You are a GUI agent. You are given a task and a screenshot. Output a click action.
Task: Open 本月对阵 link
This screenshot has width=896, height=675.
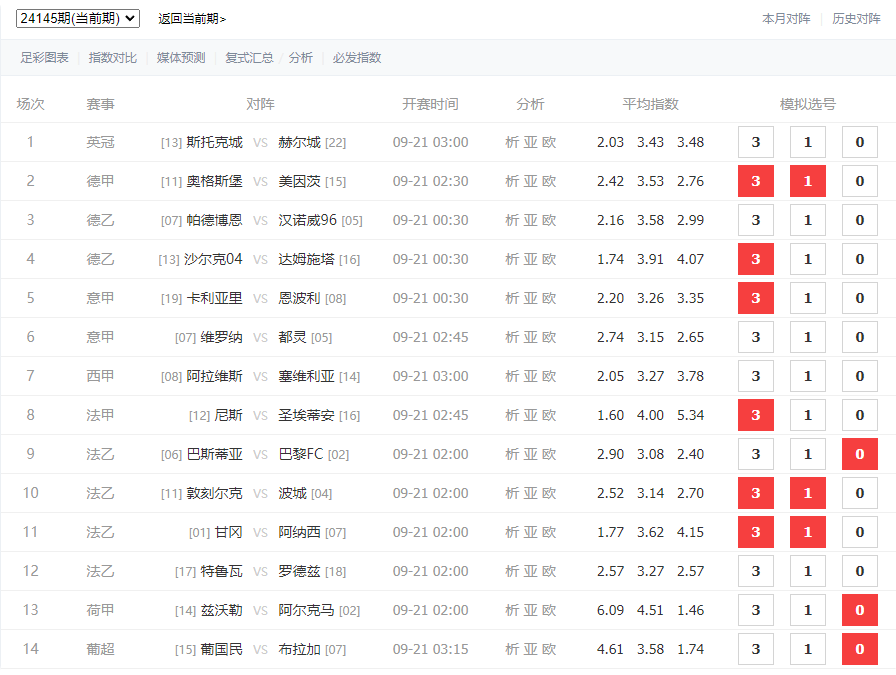pyautogui.click(x=786, y=19)
